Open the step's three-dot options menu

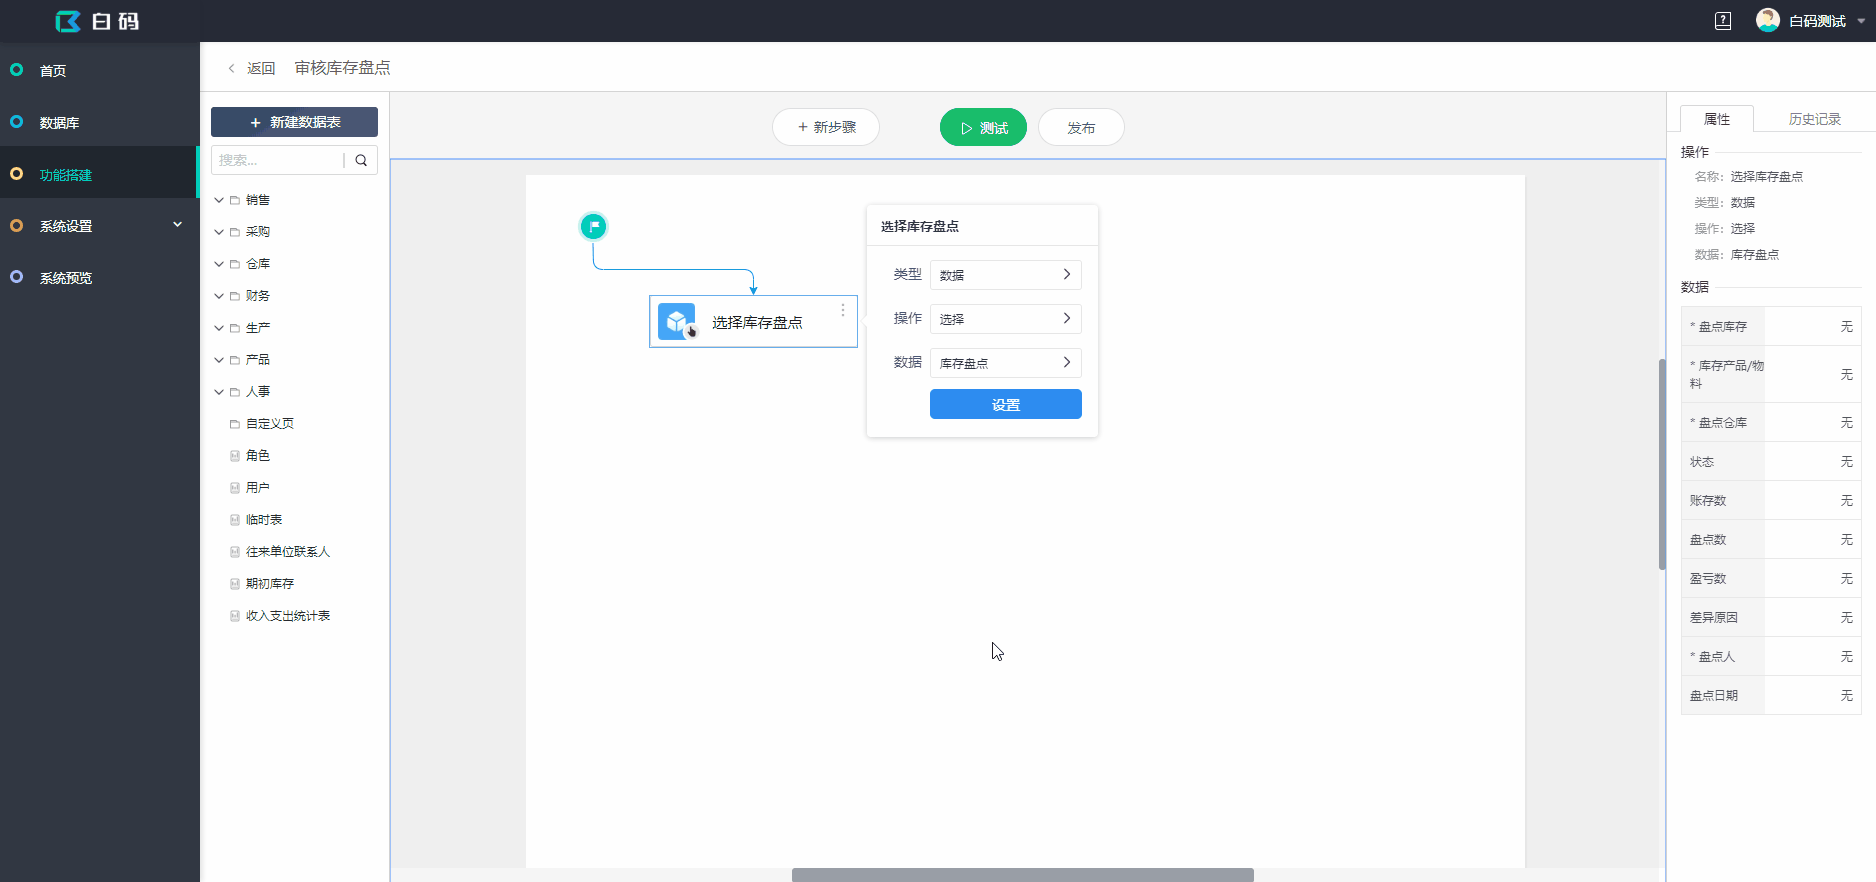tap(843, 310)
